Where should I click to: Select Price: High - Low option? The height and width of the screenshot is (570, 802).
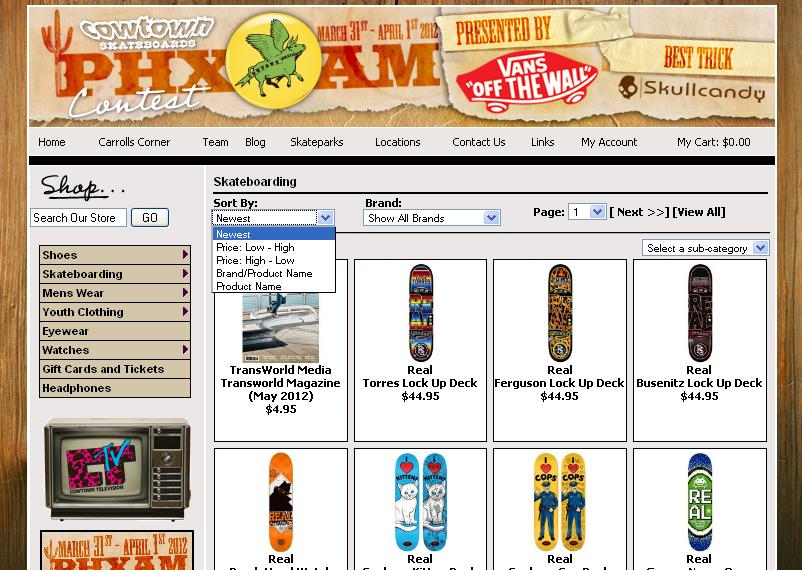[274, 260]
